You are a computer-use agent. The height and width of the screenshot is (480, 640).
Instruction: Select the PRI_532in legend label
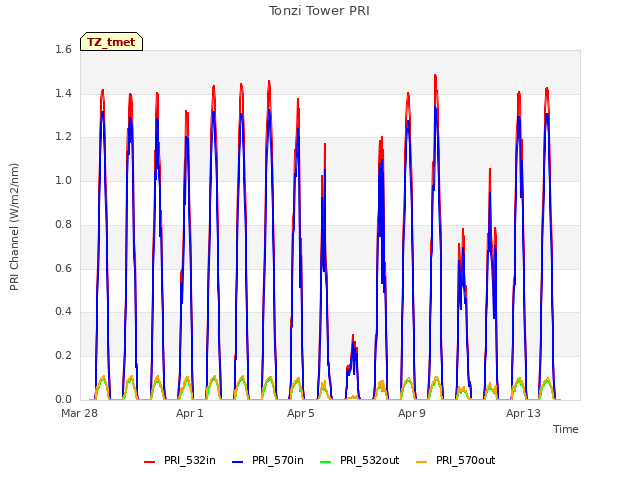click(x=189, y=460)
